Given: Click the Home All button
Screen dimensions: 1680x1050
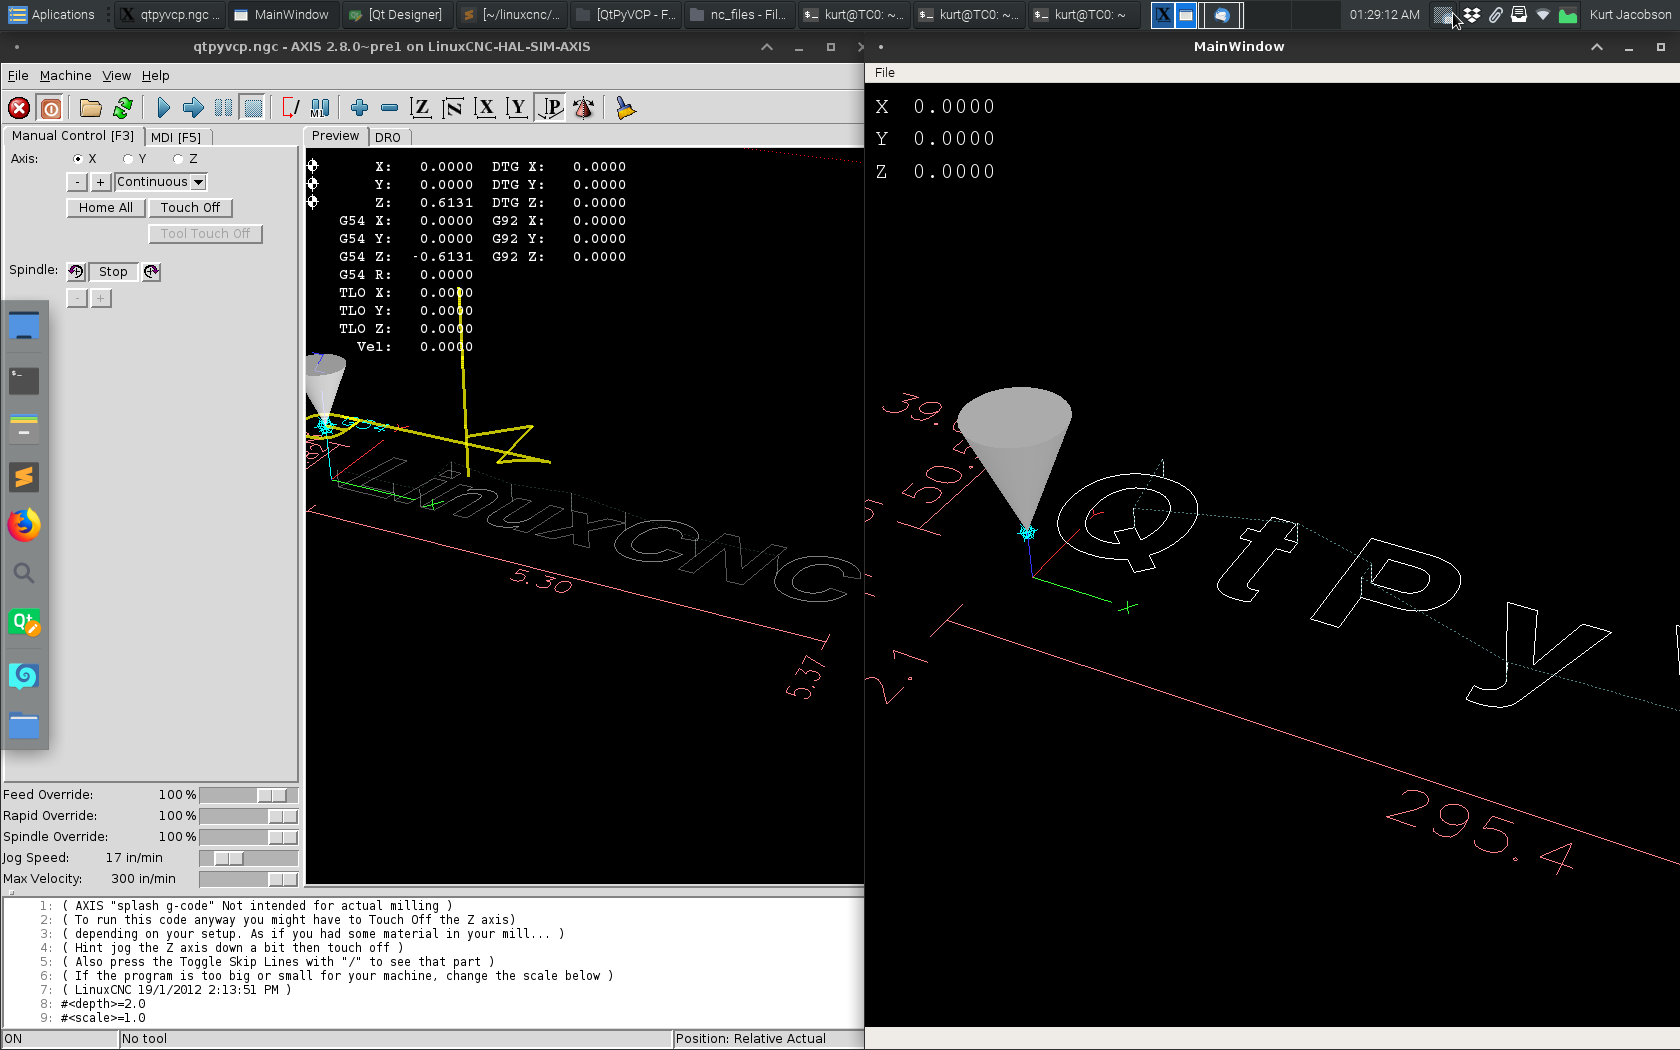Looking at the screenshot, I should 106,208.
